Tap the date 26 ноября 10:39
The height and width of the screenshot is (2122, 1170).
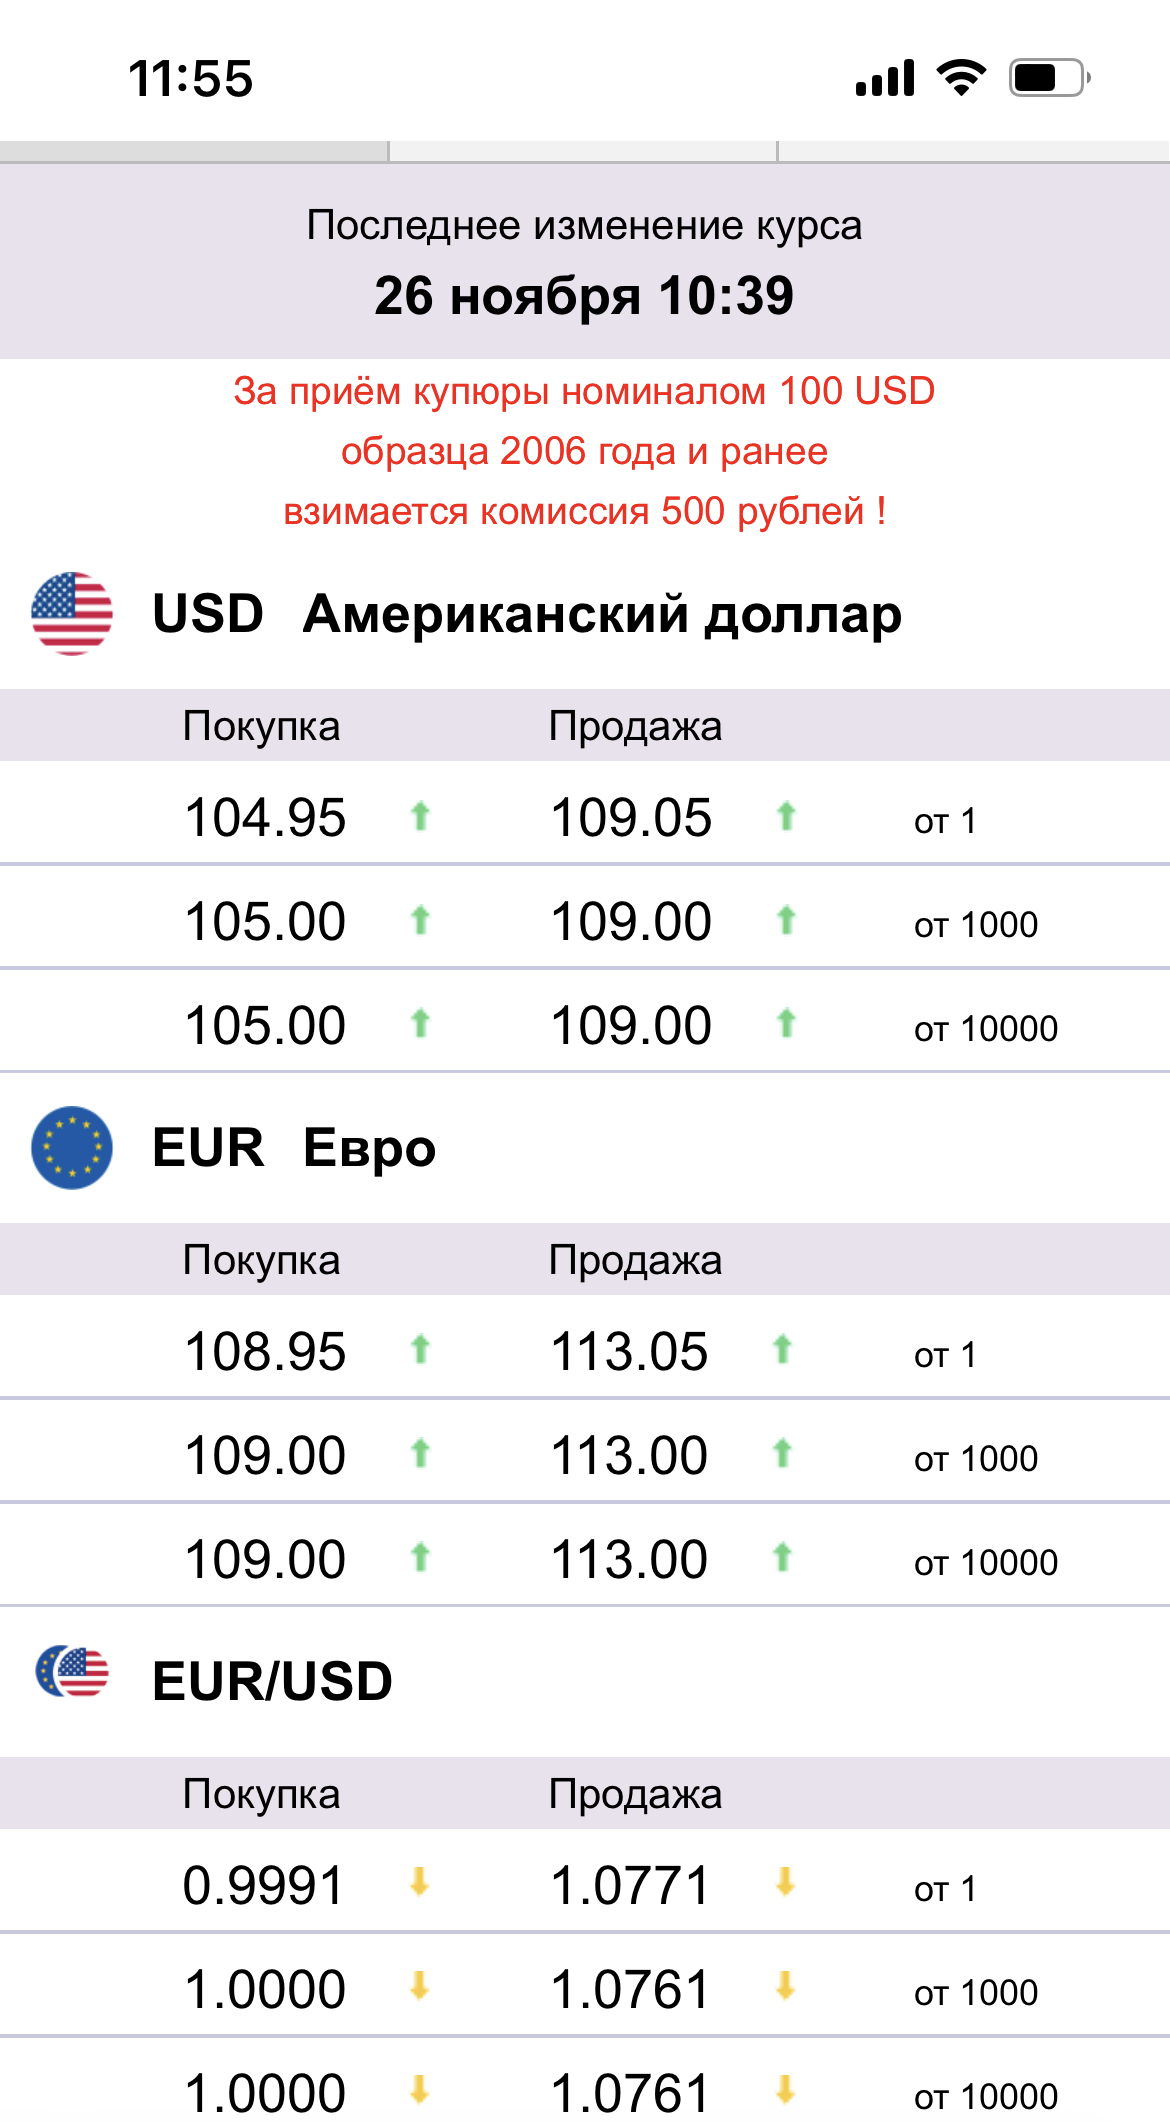click(x=584, y=296)
